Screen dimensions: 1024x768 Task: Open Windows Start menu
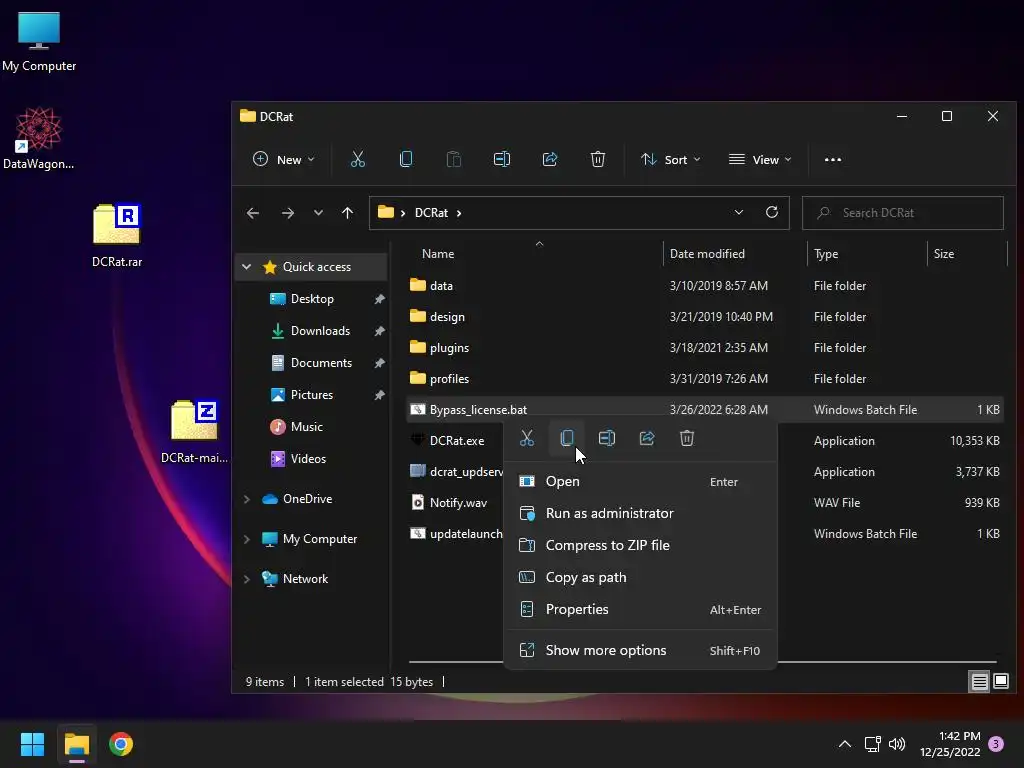pos(32,744)
